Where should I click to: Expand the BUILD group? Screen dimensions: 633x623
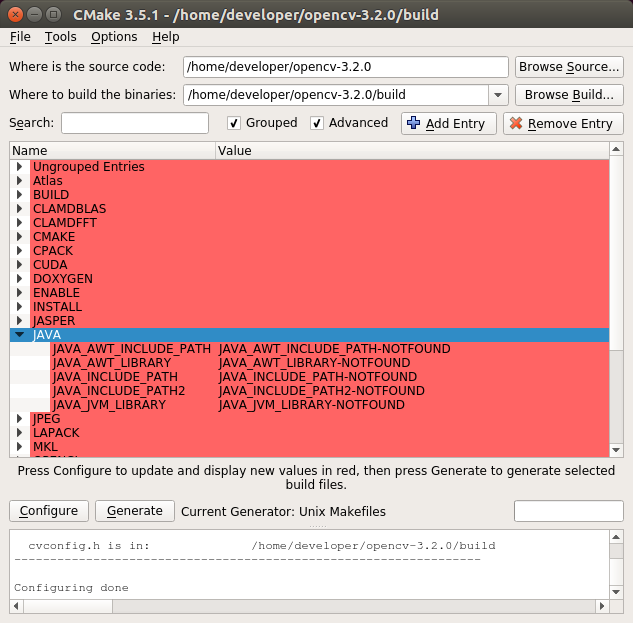point(19,195)
